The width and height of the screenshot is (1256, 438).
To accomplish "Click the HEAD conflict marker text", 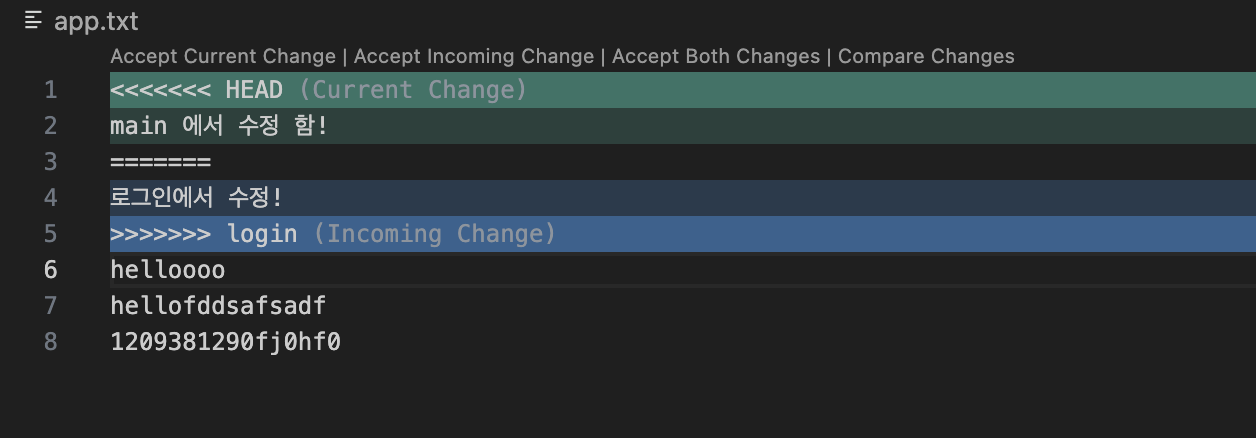I will tap(254, 90).
